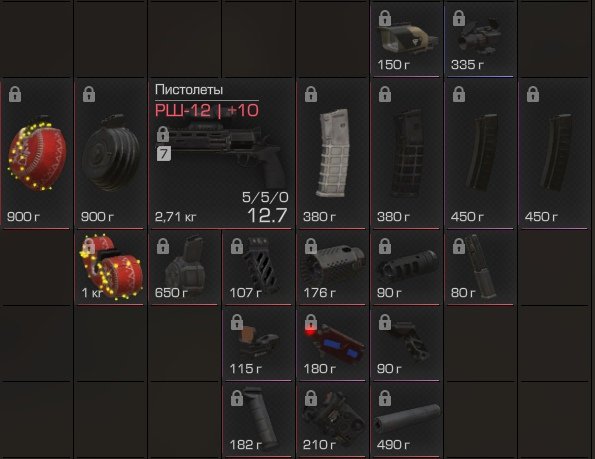This screenshot has height=459, width=595.
Task: Click the number 7 badge on the pistol
Action: click(164, 154)
